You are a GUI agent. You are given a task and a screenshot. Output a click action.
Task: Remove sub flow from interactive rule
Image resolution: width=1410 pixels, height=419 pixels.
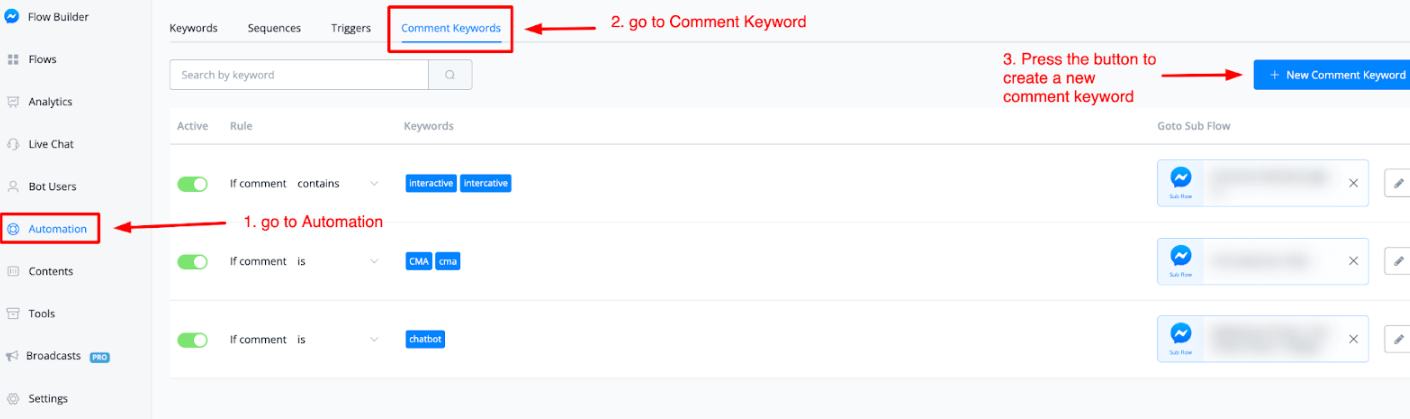pos(1353,183)
